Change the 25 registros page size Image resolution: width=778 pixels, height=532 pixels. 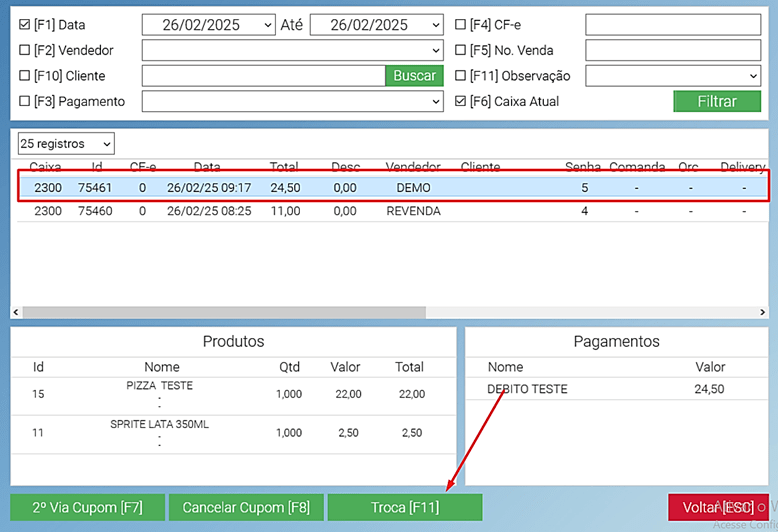point(66,144)
